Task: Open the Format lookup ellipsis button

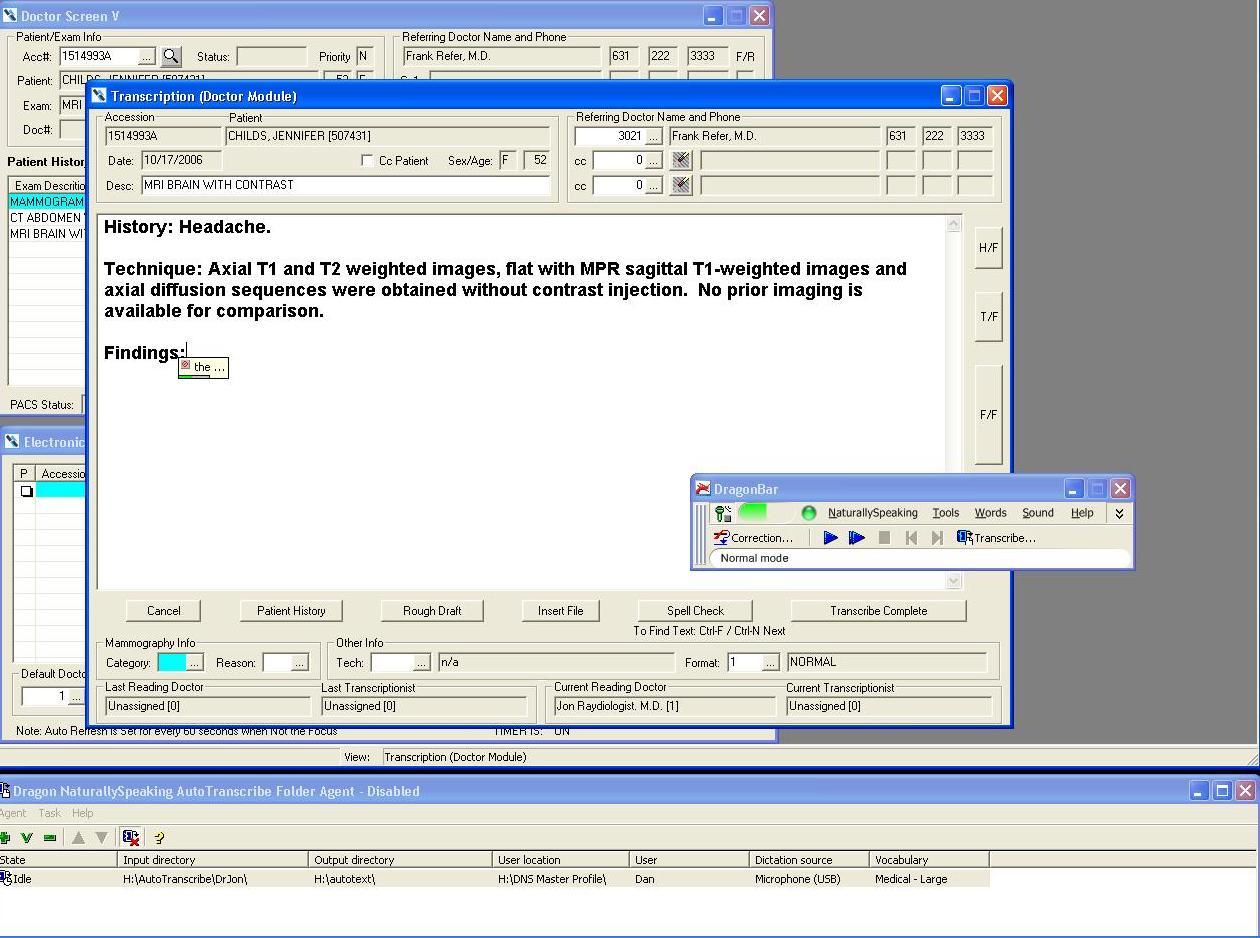Action: click(769, 663)
